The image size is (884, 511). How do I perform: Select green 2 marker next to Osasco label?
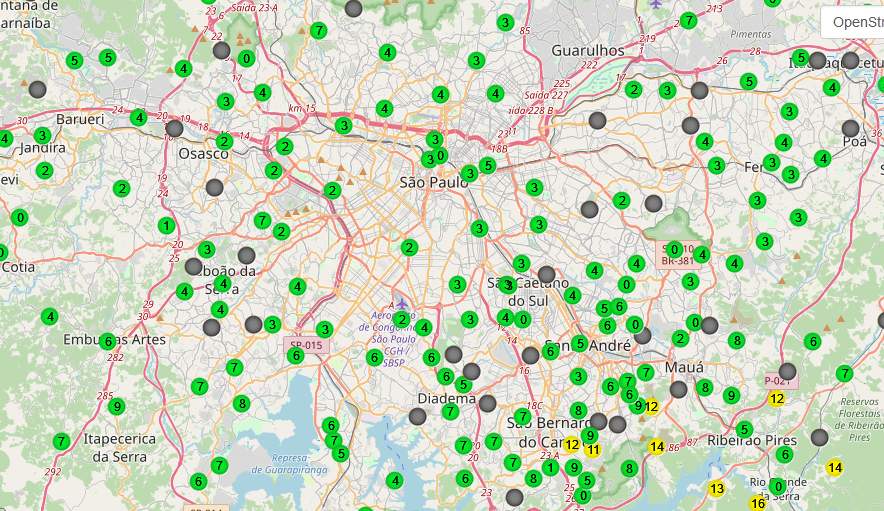(224, 142)
